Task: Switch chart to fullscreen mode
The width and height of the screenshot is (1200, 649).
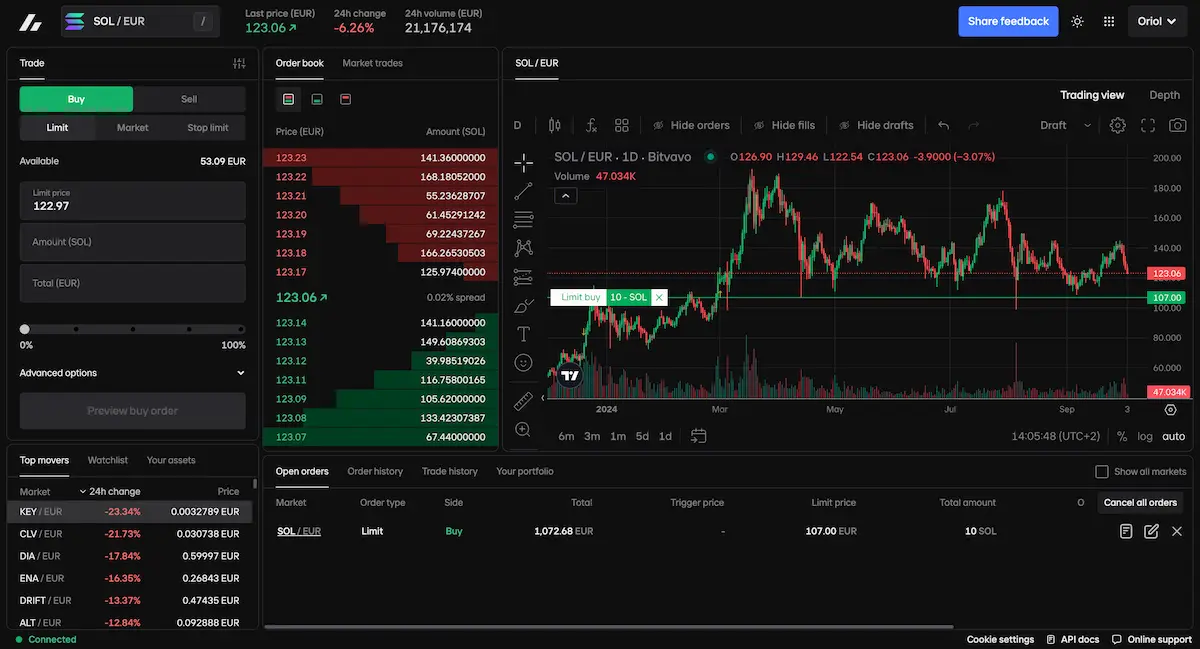Action: point(1148,125)
